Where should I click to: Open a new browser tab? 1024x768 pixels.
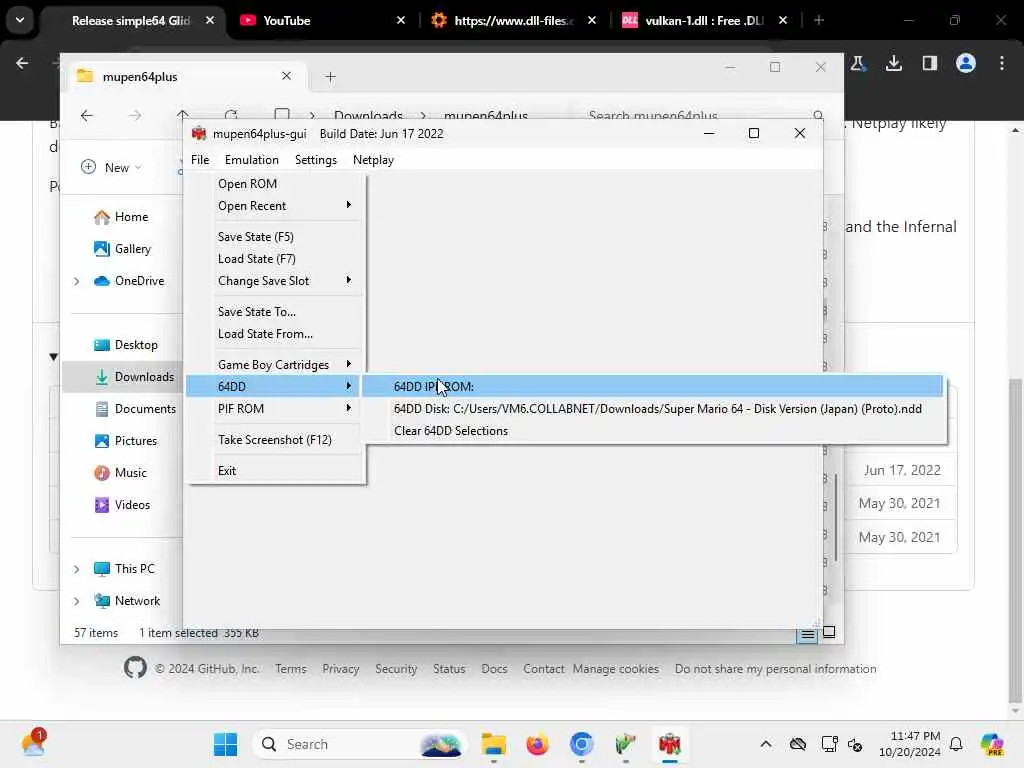819,21
